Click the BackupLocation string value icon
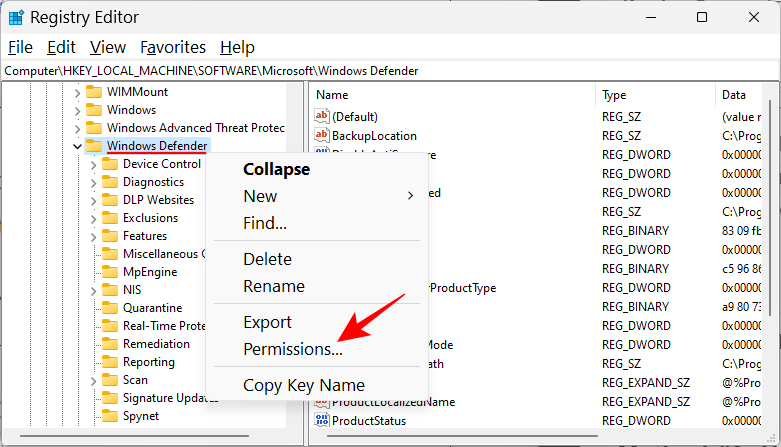This screenshot has height=447, width=781. point(321,136)
